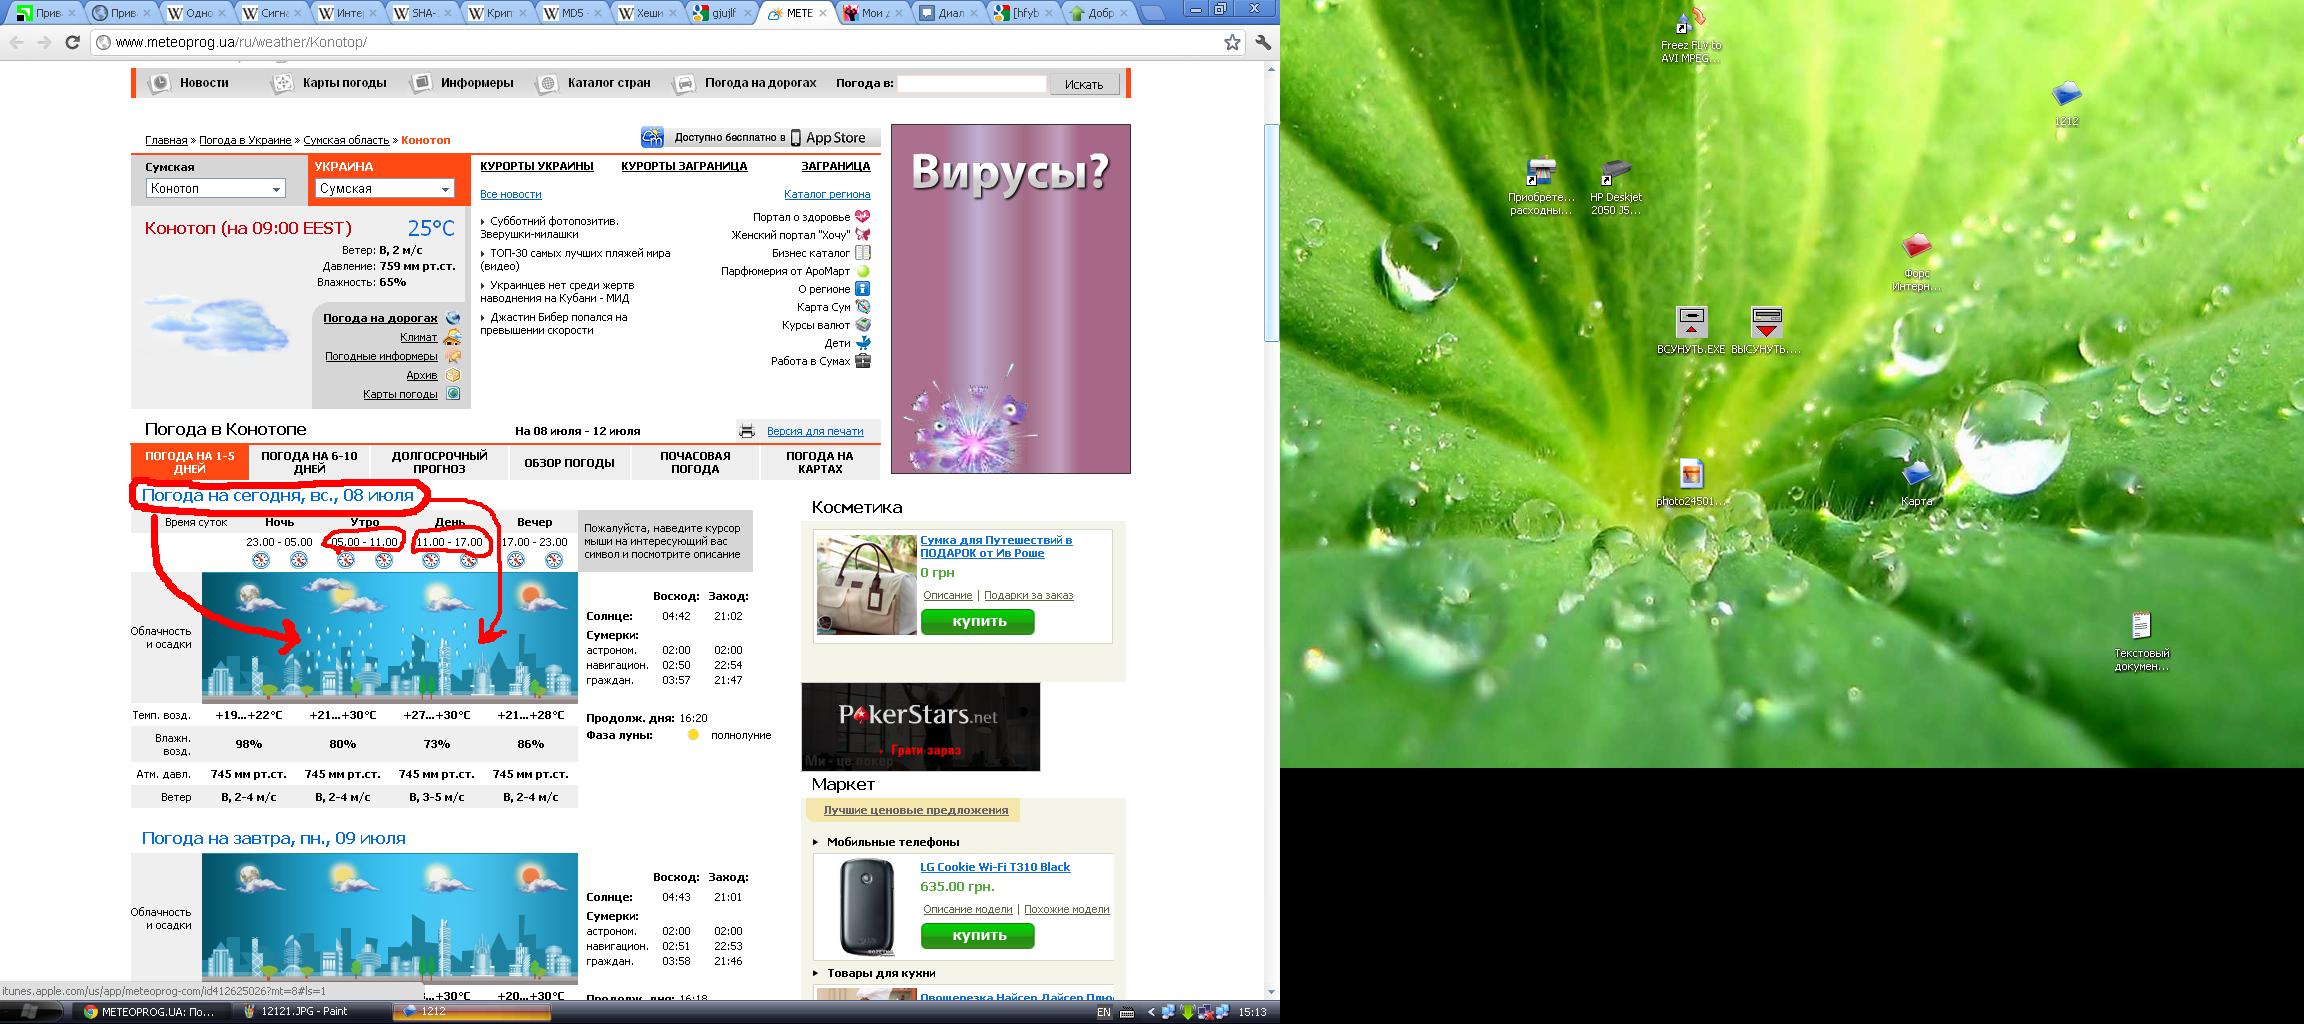Click the Каталог стран globe icon

(x=547, y=83)
